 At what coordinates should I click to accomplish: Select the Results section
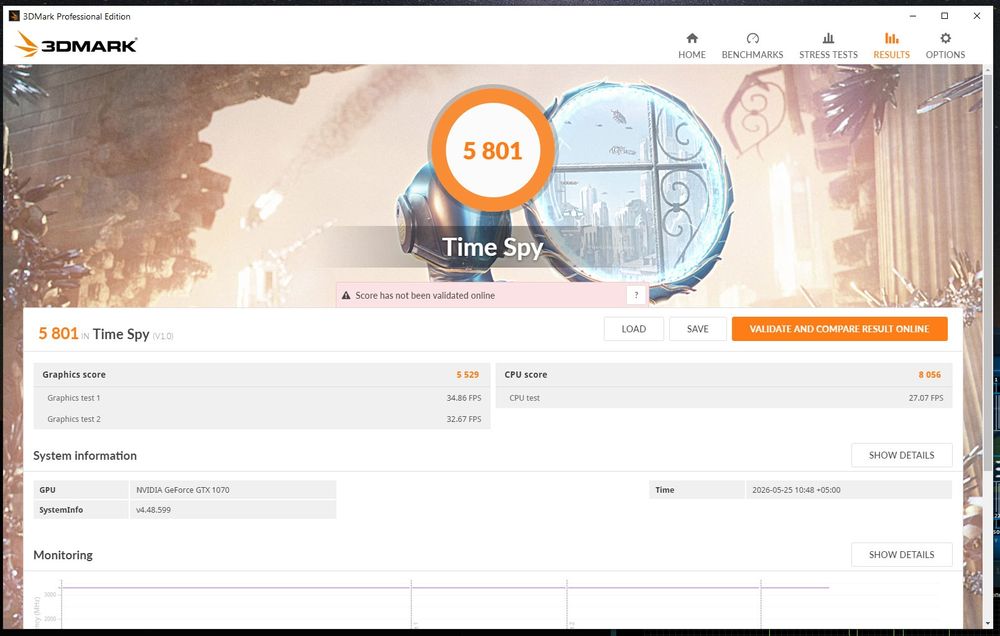[x=891, y=46]
